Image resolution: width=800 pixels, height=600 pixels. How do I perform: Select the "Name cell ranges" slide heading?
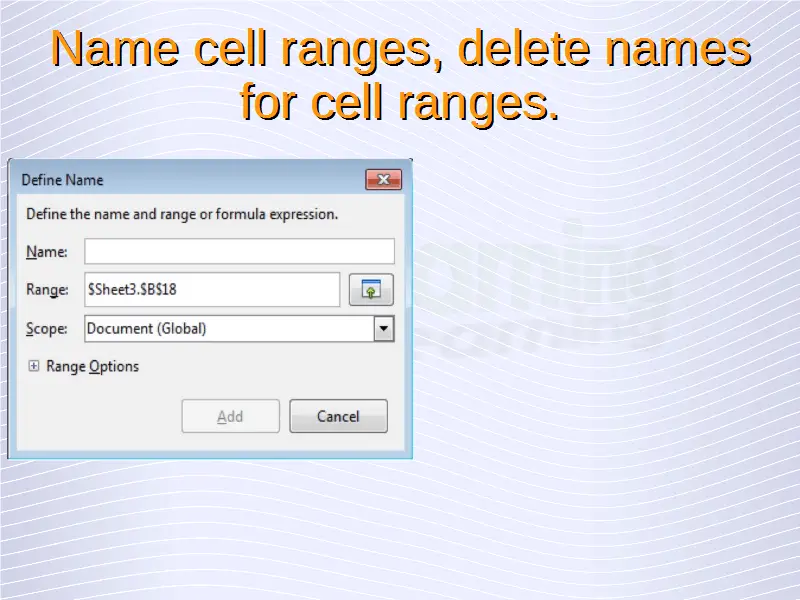point(400,50)
